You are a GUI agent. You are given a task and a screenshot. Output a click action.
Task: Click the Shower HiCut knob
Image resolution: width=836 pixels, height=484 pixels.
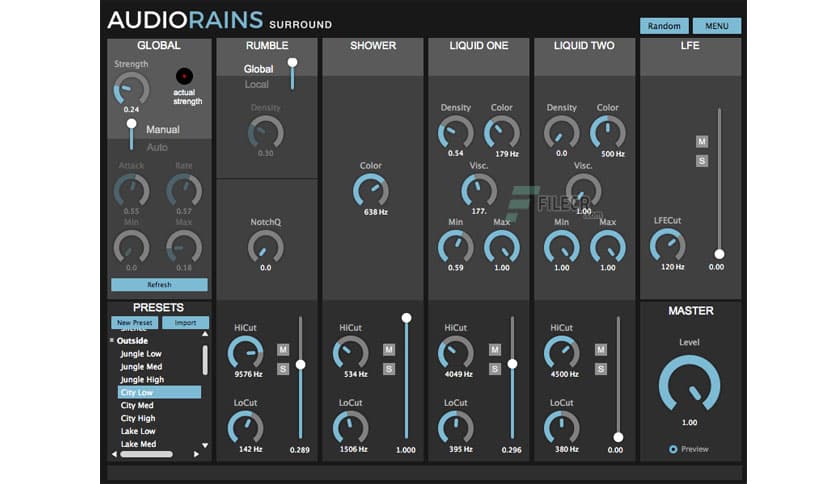tap(350, 353)
